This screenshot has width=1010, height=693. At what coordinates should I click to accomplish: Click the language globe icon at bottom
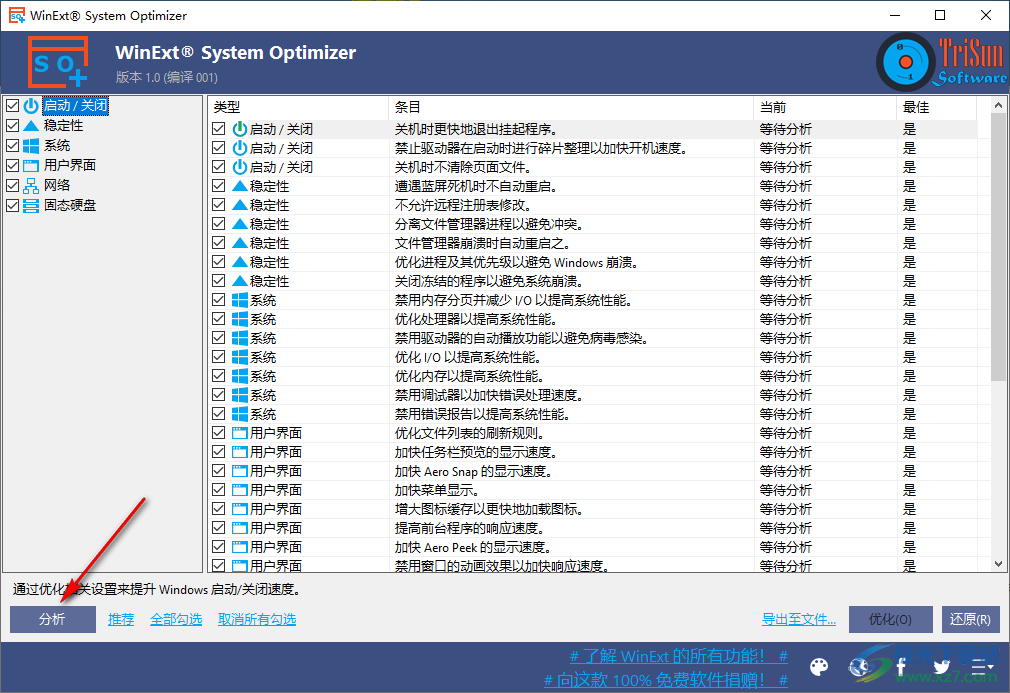tap(858, 667)
